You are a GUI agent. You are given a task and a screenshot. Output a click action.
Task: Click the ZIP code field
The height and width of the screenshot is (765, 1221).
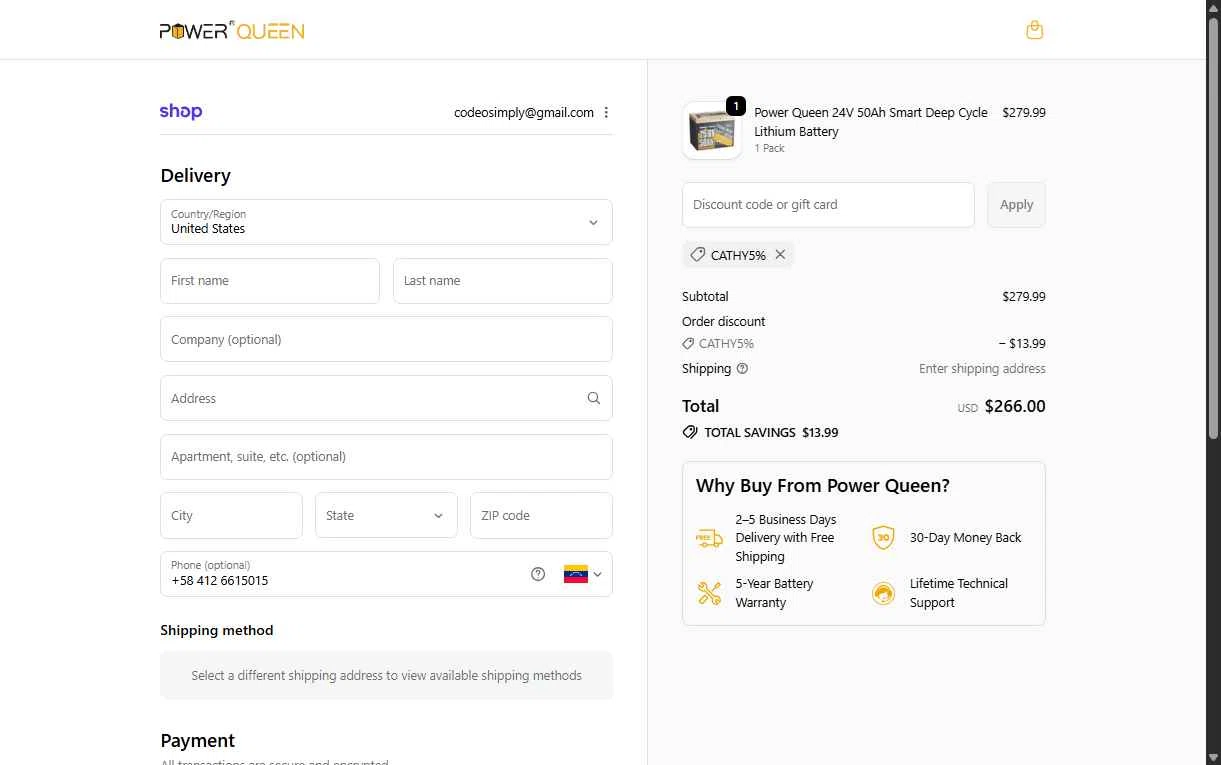click(541, 515)
